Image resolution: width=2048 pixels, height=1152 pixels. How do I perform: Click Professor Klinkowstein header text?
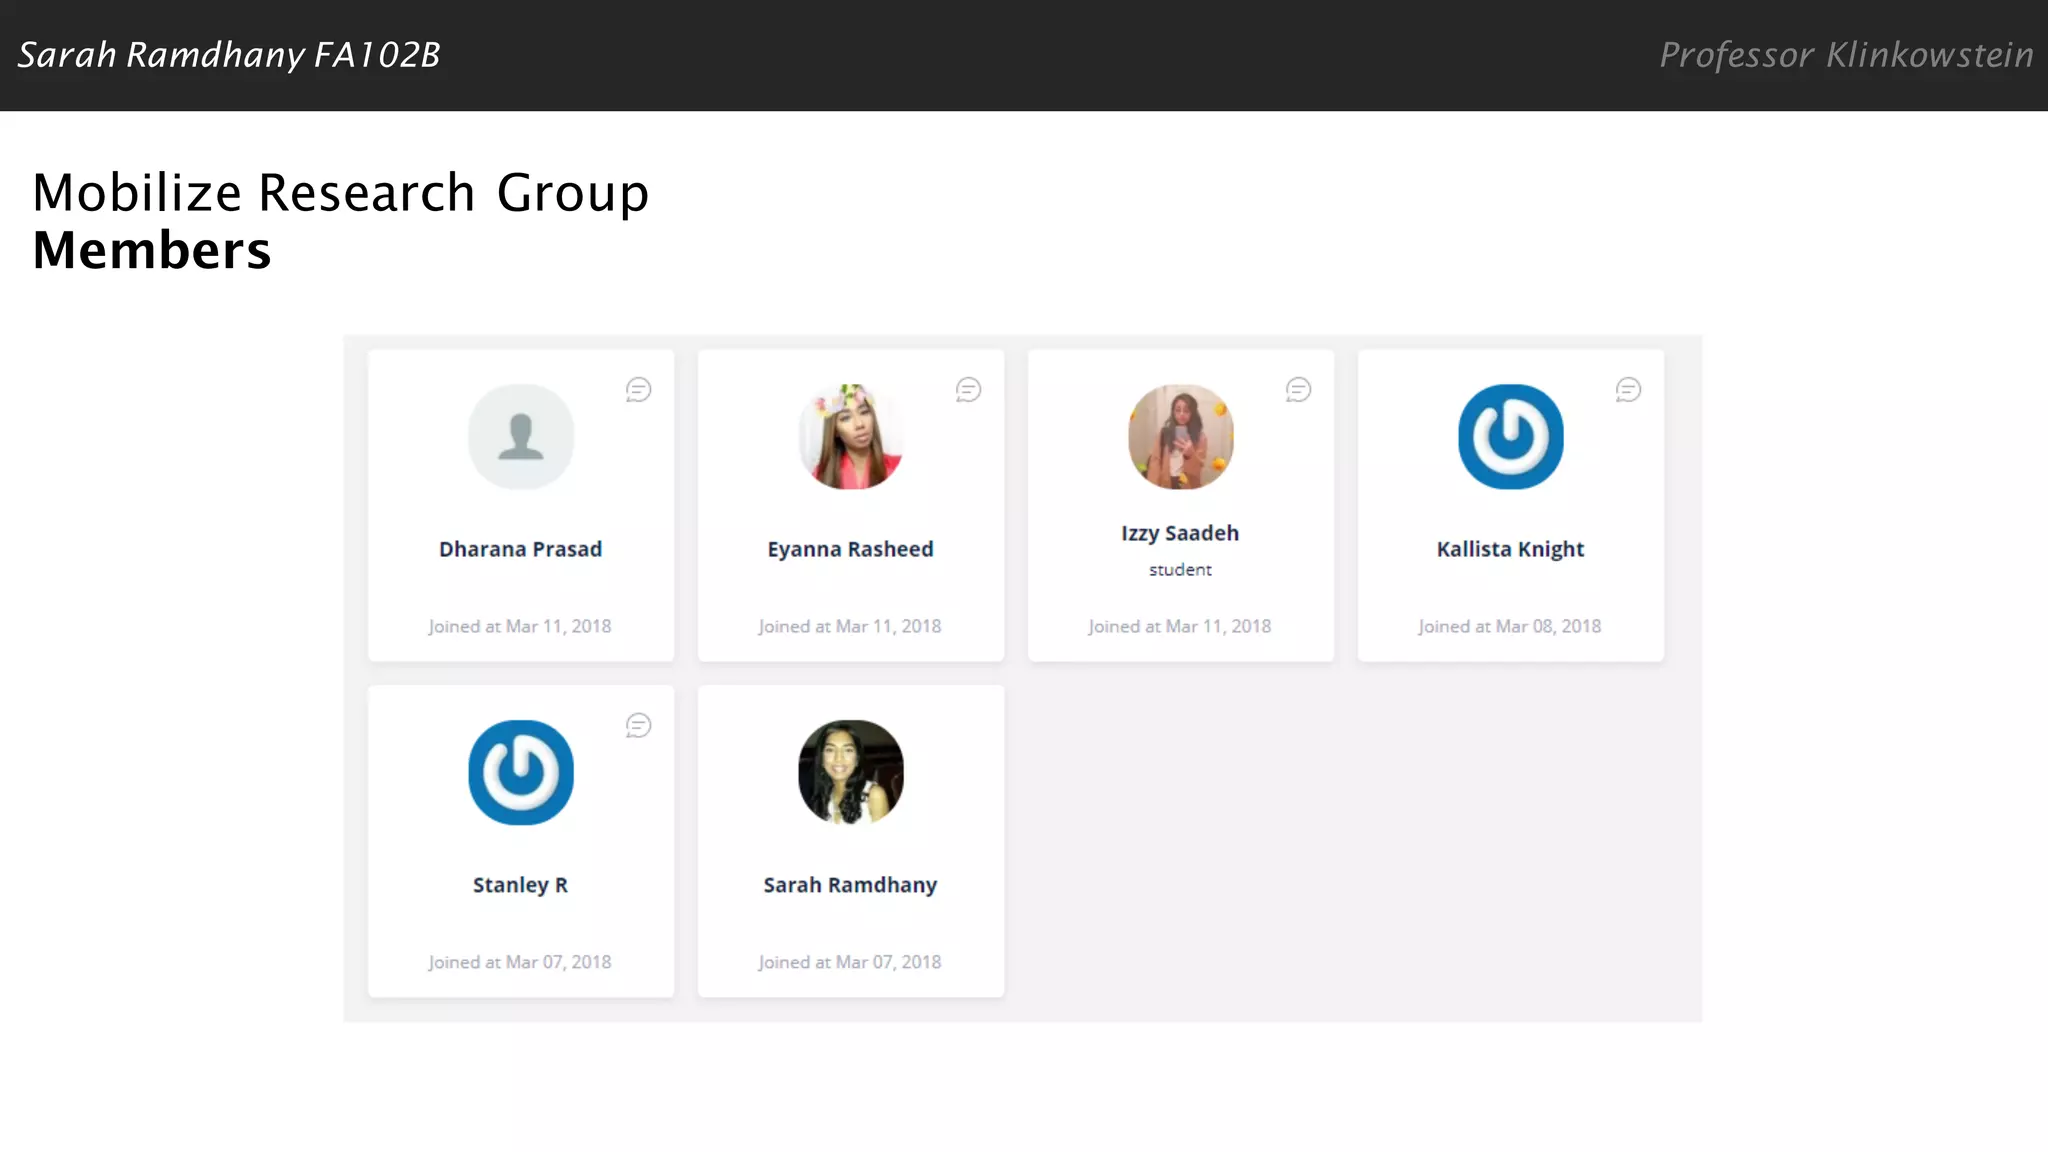pyautogui.click(x=1846, y=55)
